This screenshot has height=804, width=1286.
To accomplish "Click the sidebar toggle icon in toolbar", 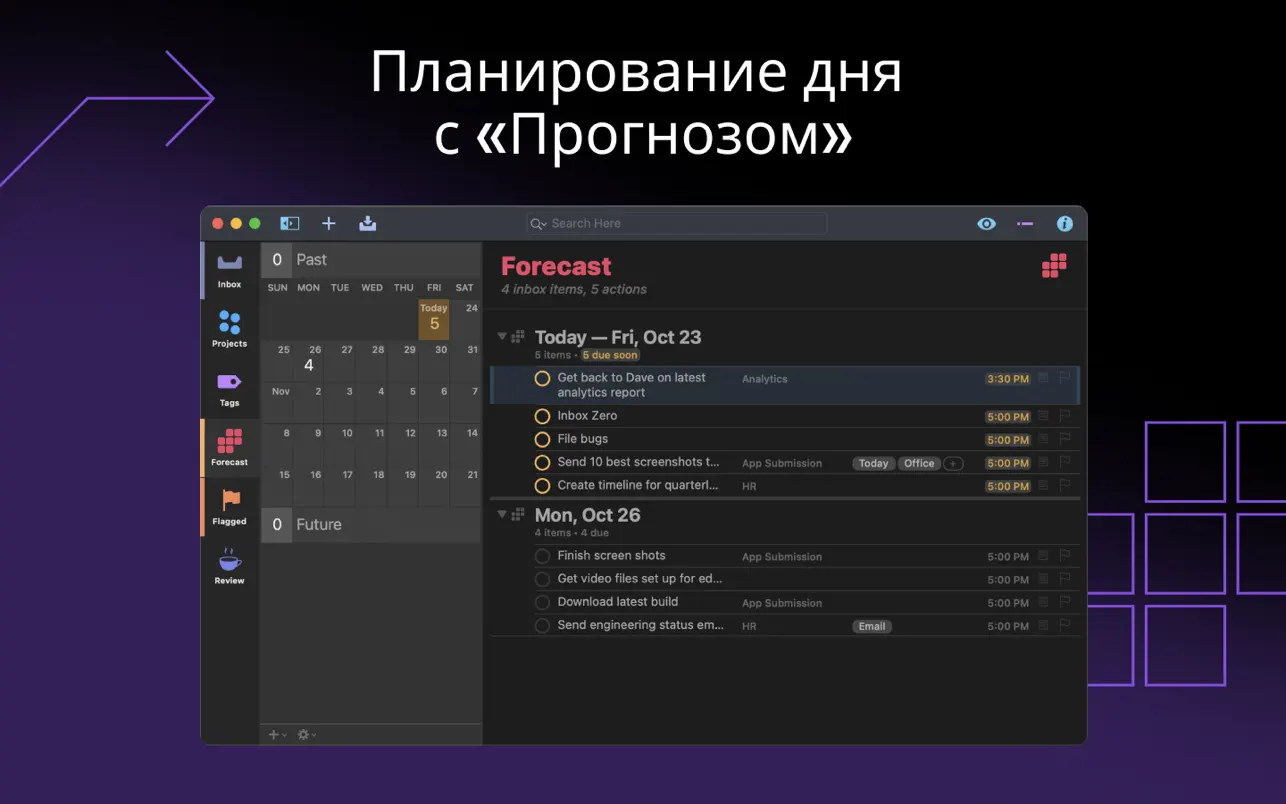I will coord(290,224).
